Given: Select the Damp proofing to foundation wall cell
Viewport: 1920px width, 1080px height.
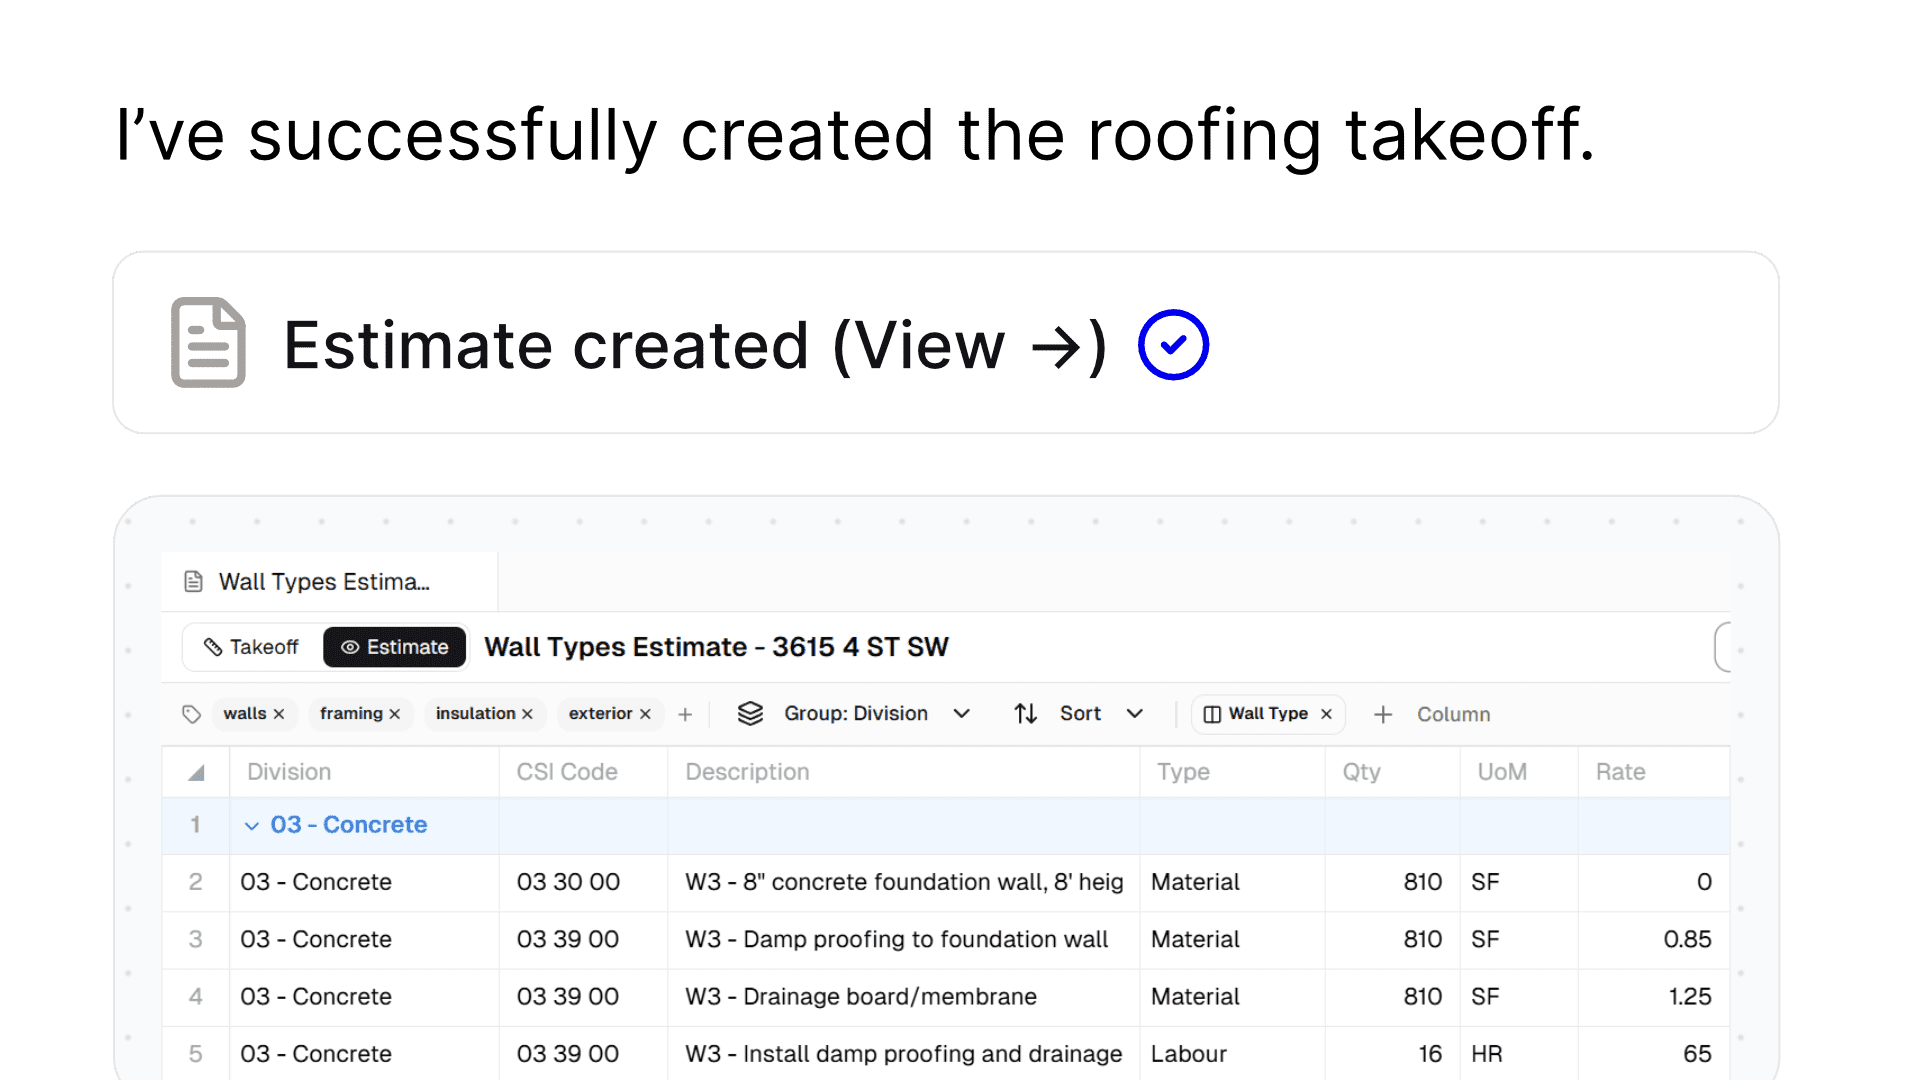Looking at the screenshot, I should [897, 939].
